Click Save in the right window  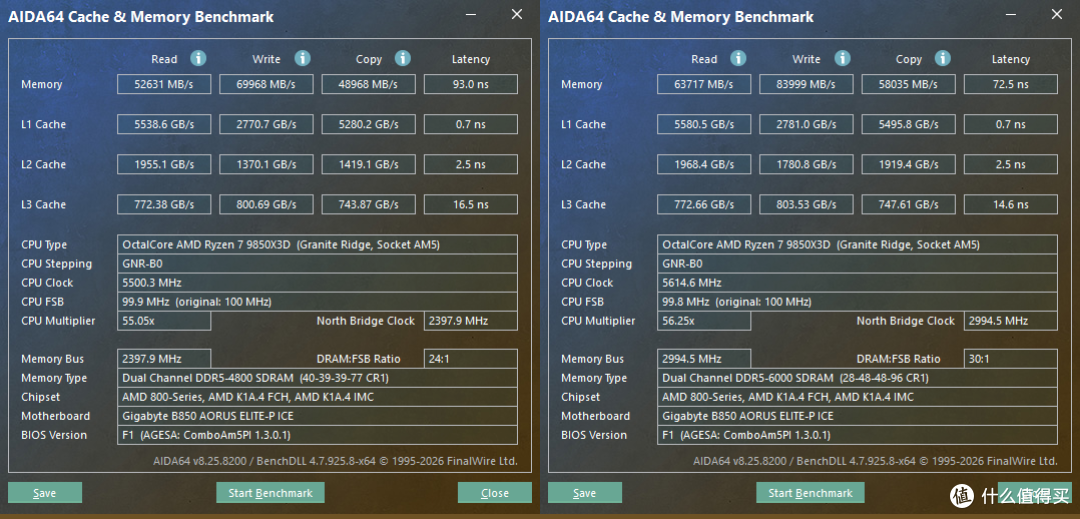585,493
